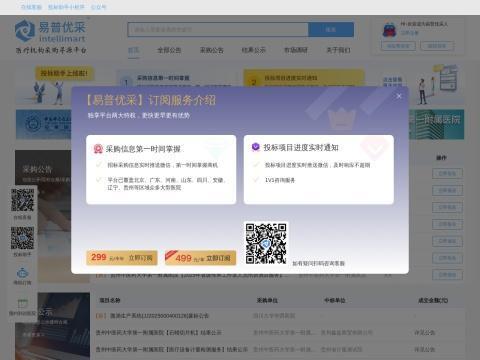Click the yellow 投标助手上线啦 banner label

click(64, 73)
